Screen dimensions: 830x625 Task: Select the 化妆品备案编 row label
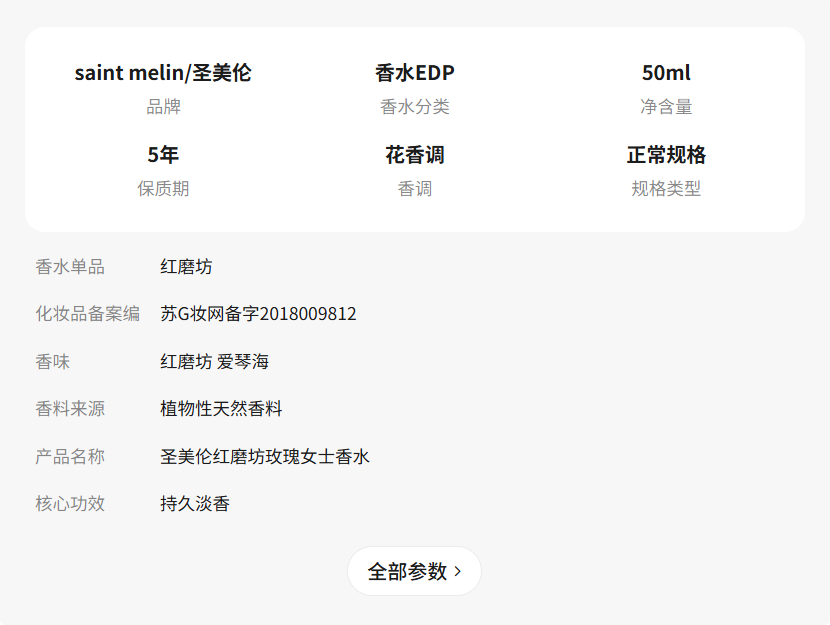(88, 314)
